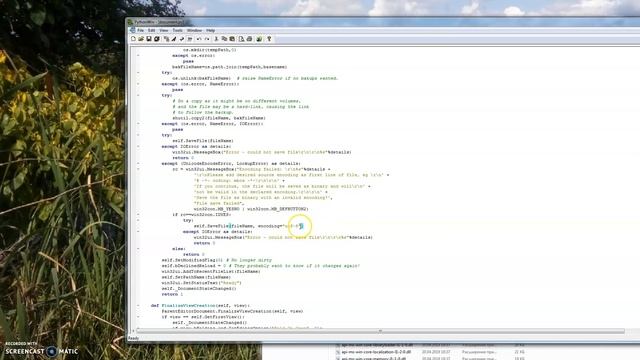The width and height of the screenshot is (640, 360).
Task: Click the horizontal scrollbar left arrow
Action: click(x=133, y=331)
